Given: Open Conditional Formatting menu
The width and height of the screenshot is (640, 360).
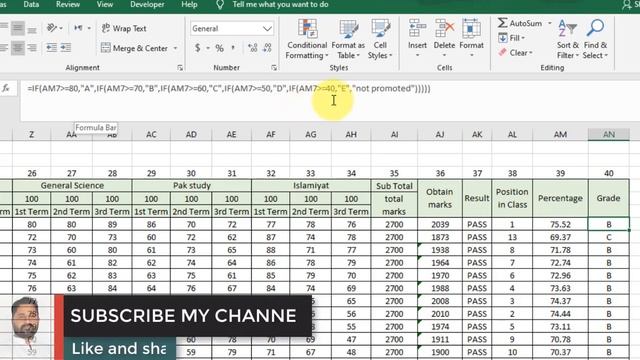Looking at the screenshot, I should pyautogui.click(x=307, y=39).
